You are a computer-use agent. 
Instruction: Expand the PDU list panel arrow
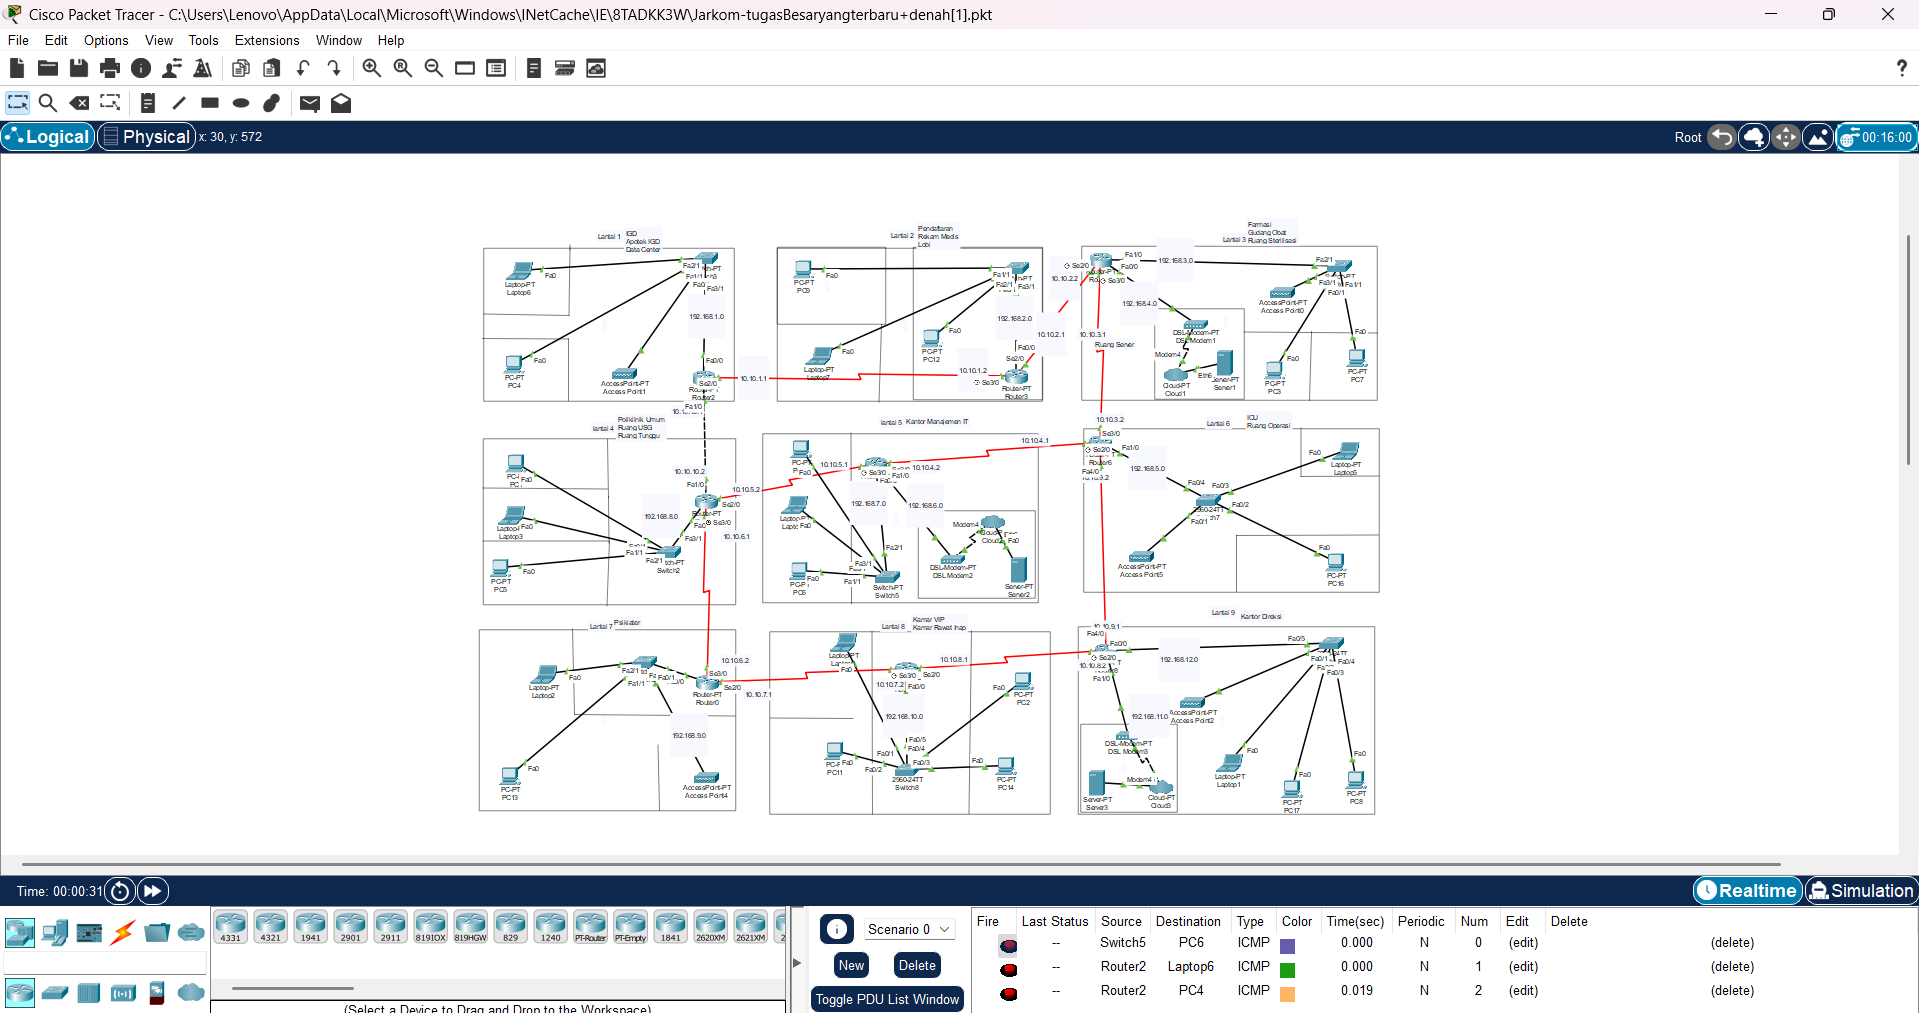tap(797, 963)
